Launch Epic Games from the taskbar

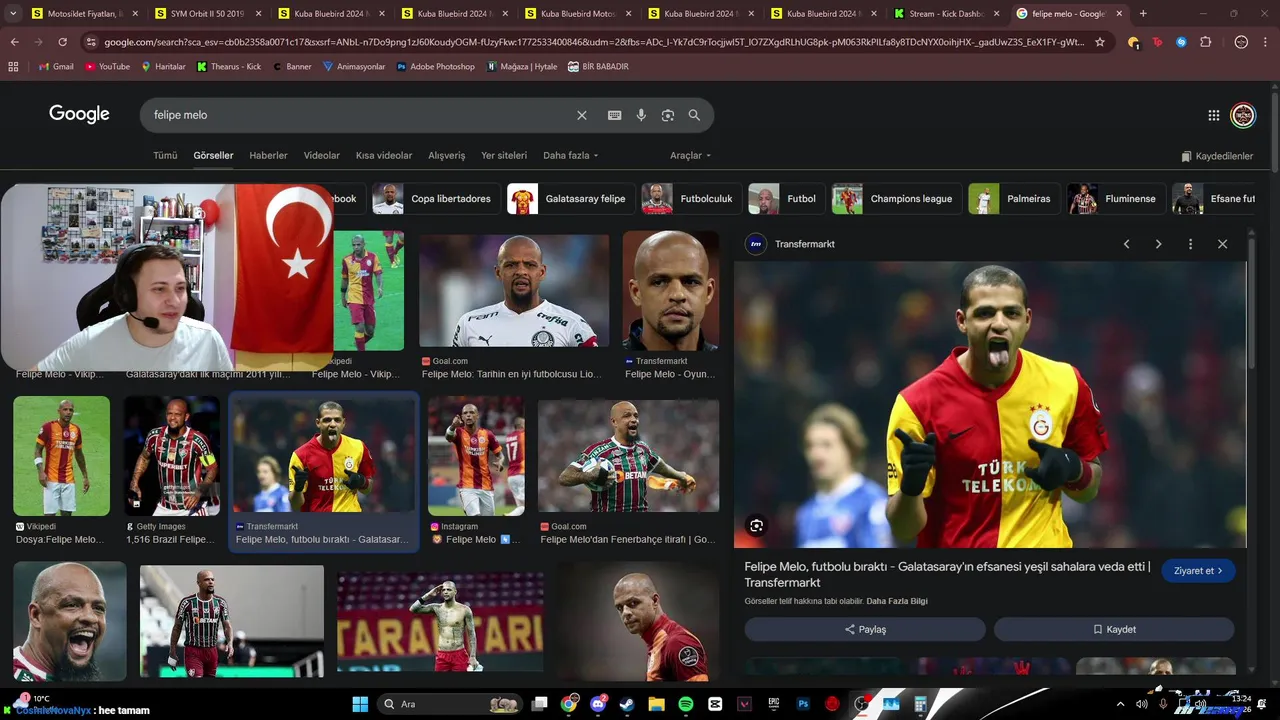coord(773,704)
